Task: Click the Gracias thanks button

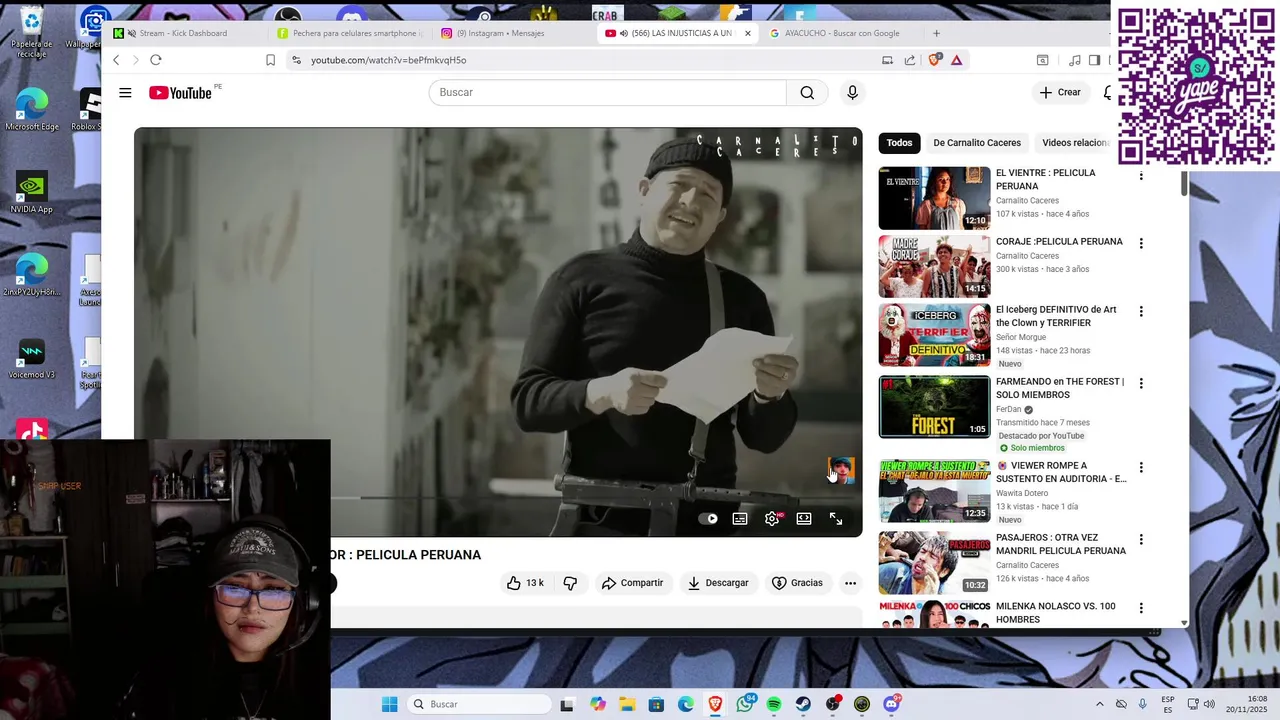Action: [797, 583]
